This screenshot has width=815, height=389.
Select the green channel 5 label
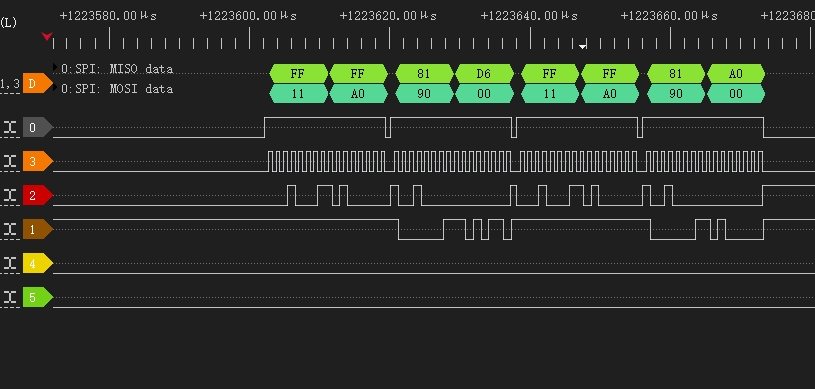click(37, 297)
